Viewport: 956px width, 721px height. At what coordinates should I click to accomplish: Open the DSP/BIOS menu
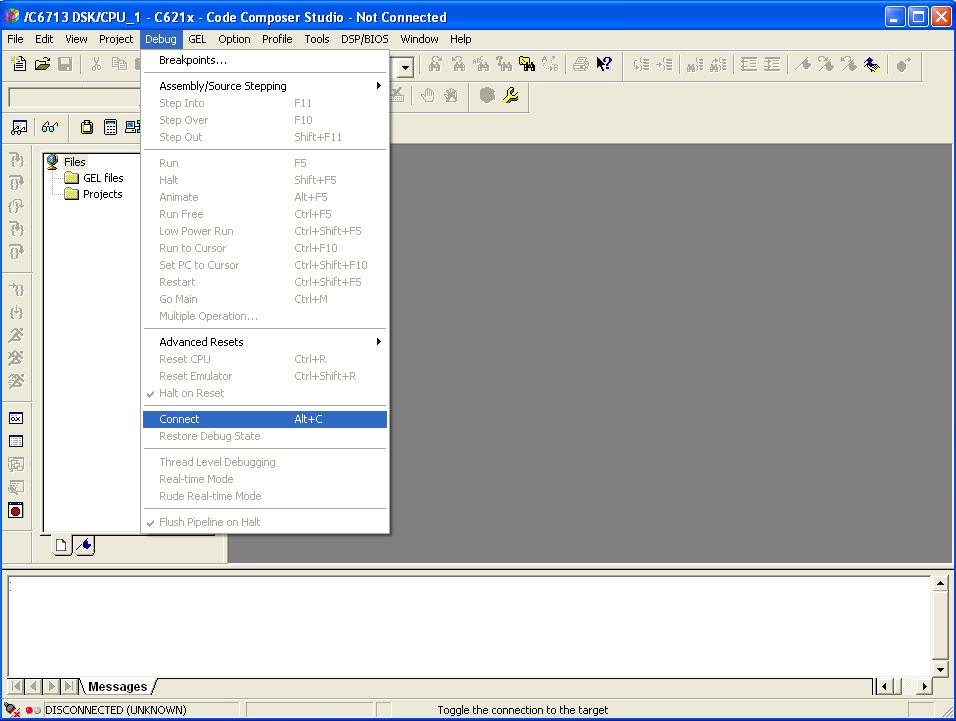coord(365,39)
